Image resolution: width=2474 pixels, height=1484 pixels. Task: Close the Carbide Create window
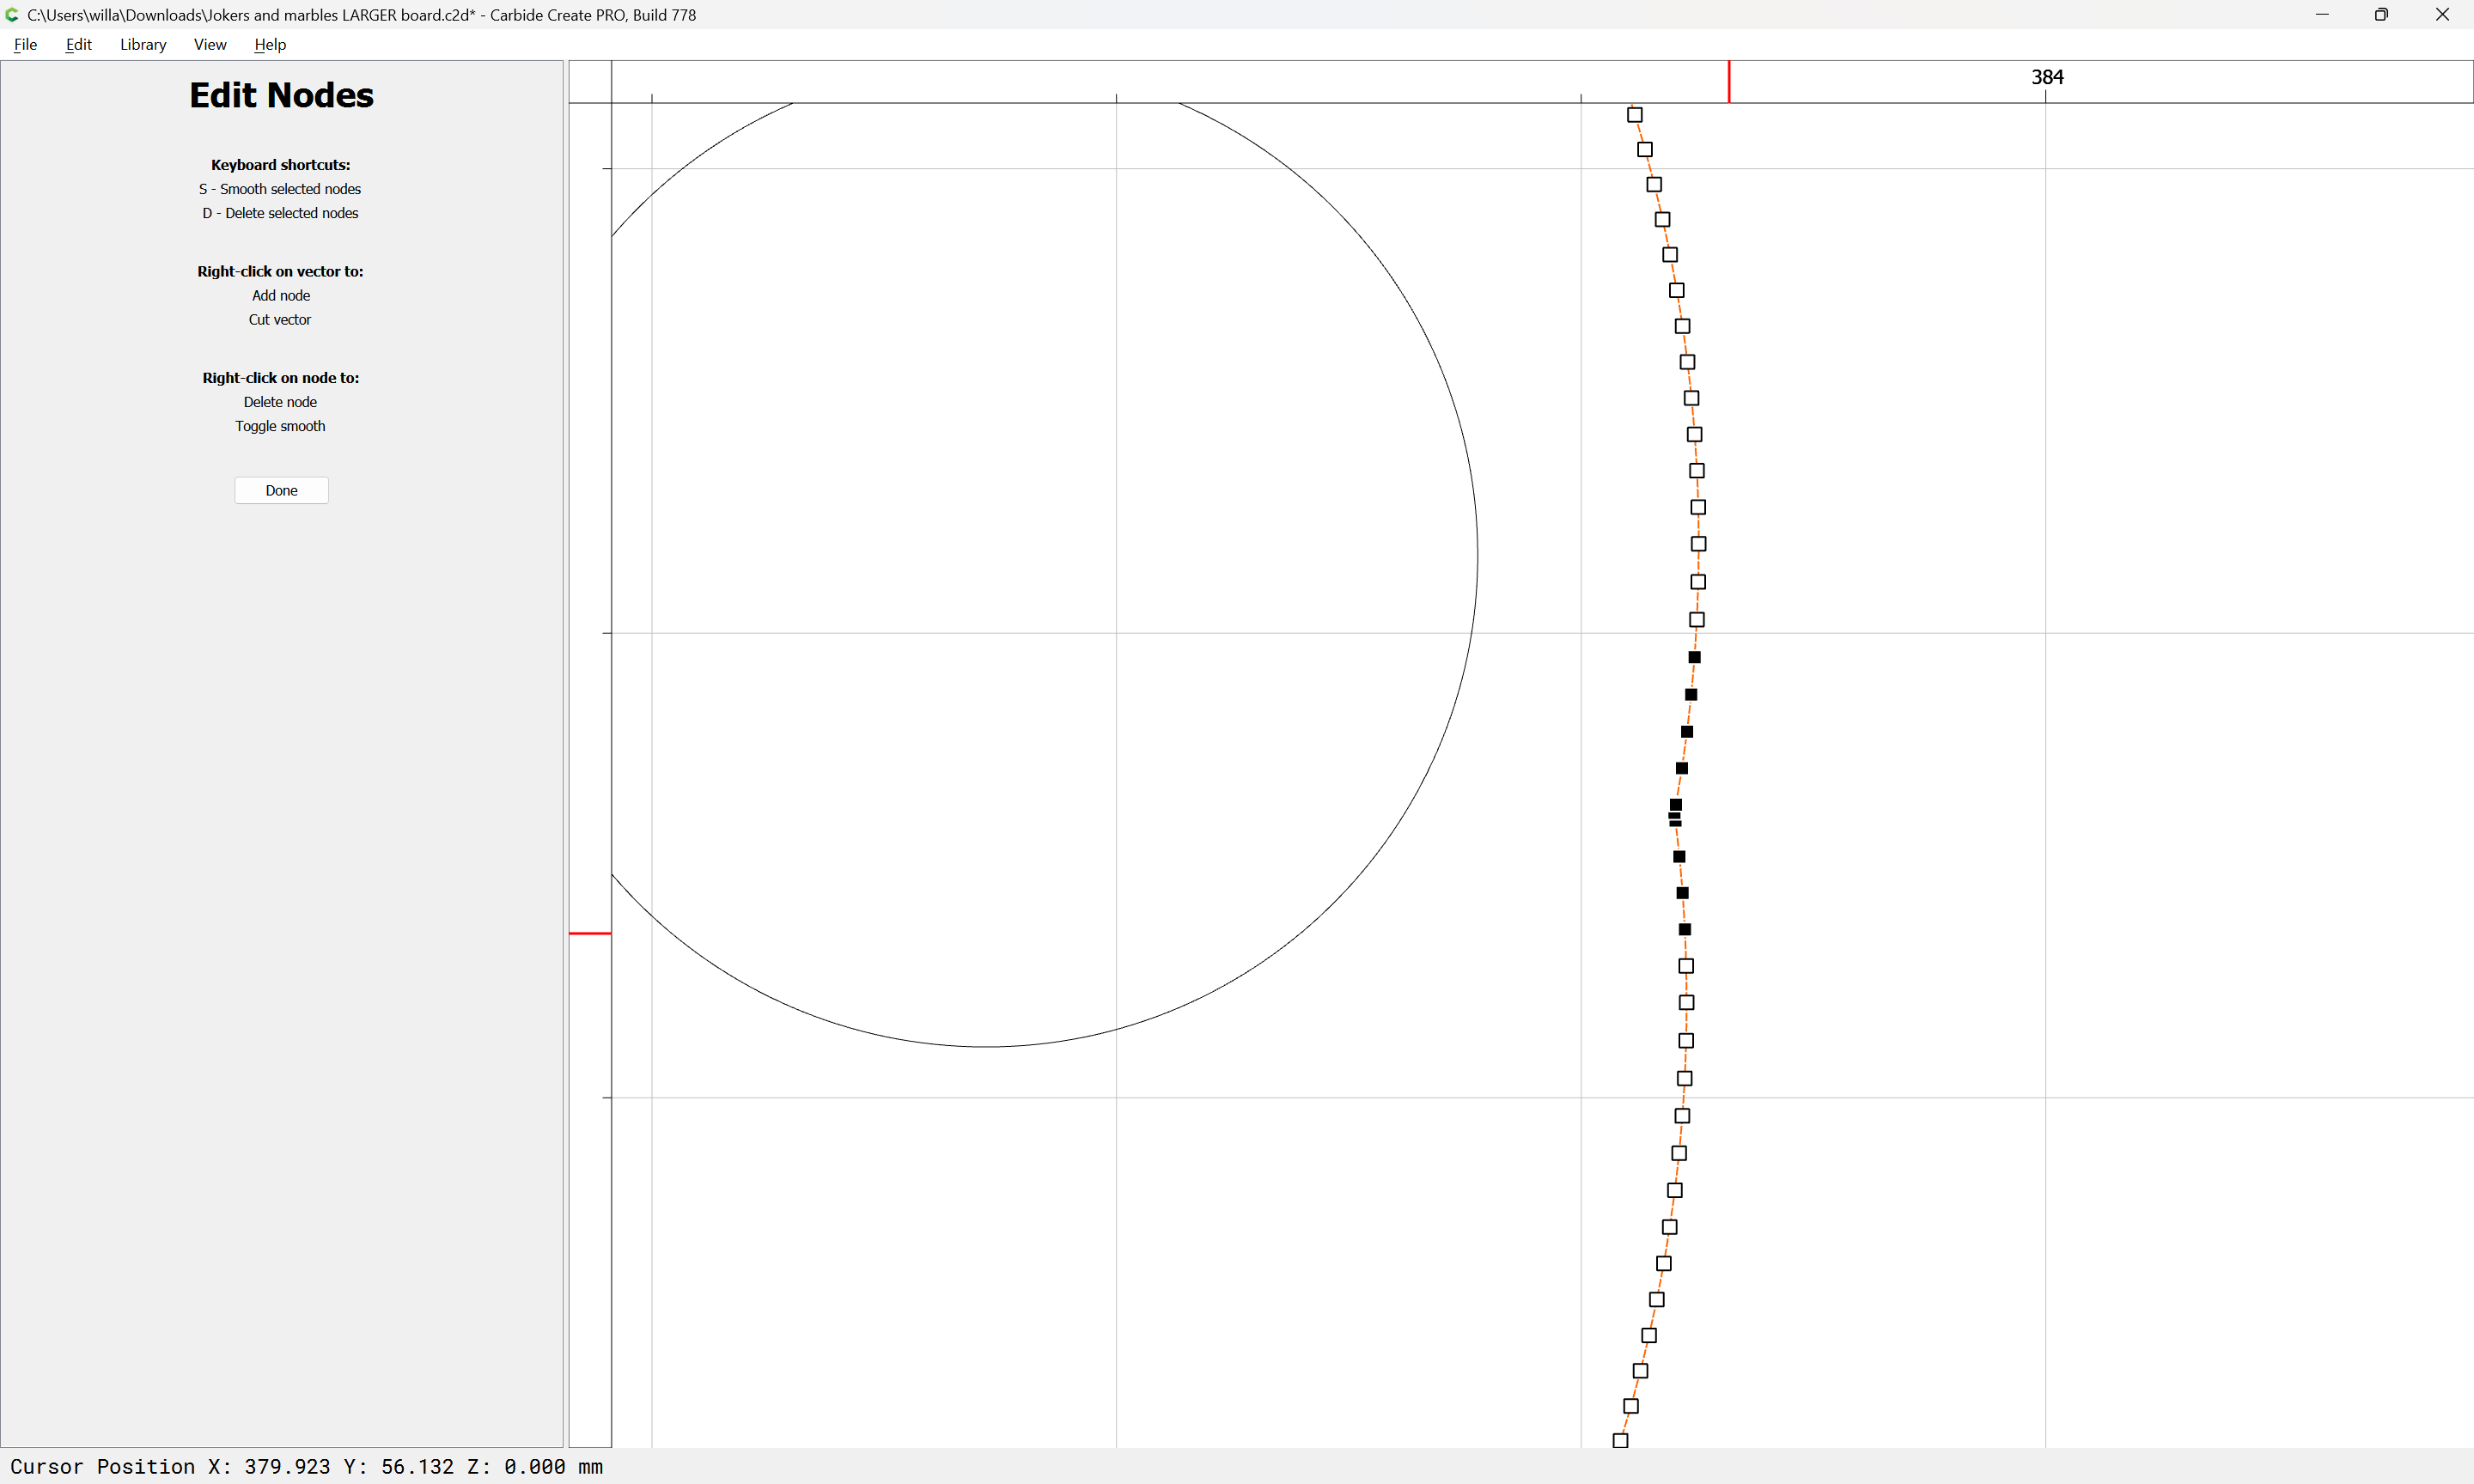pyautogui.click(x=2442, y=15)
